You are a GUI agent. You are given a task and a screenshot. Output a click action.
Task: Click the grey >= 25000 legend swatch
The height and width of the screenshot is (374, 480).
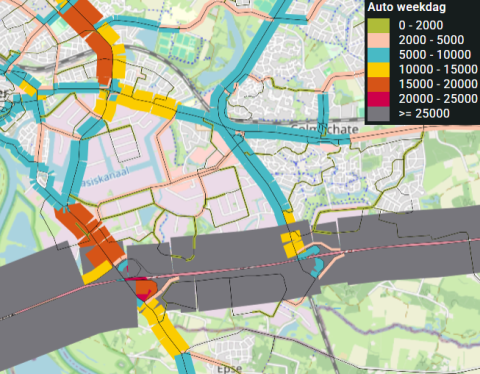pos(378,114)
